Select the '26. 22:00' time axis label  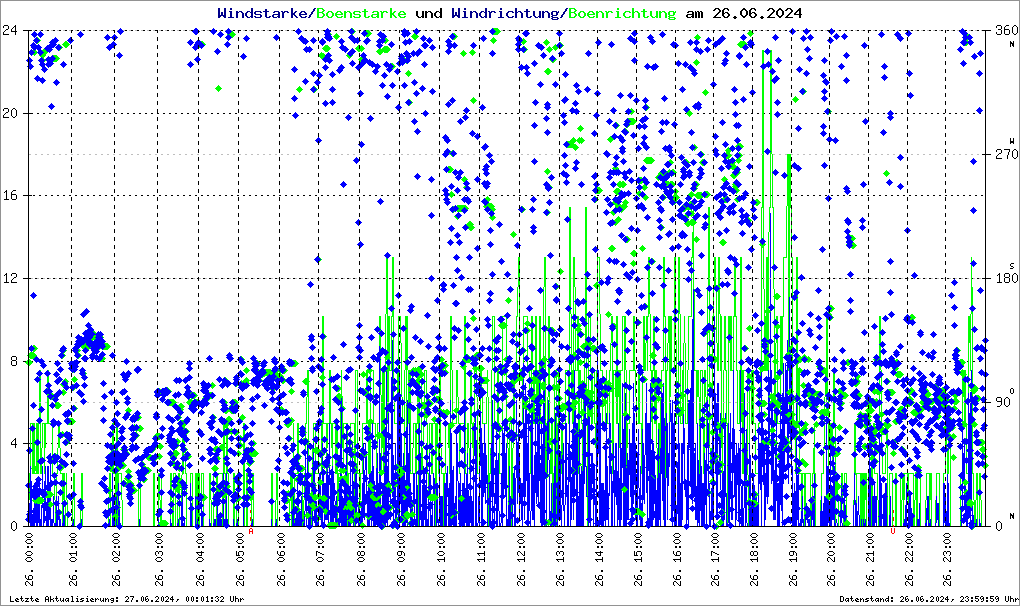click(x=909, y=559)
